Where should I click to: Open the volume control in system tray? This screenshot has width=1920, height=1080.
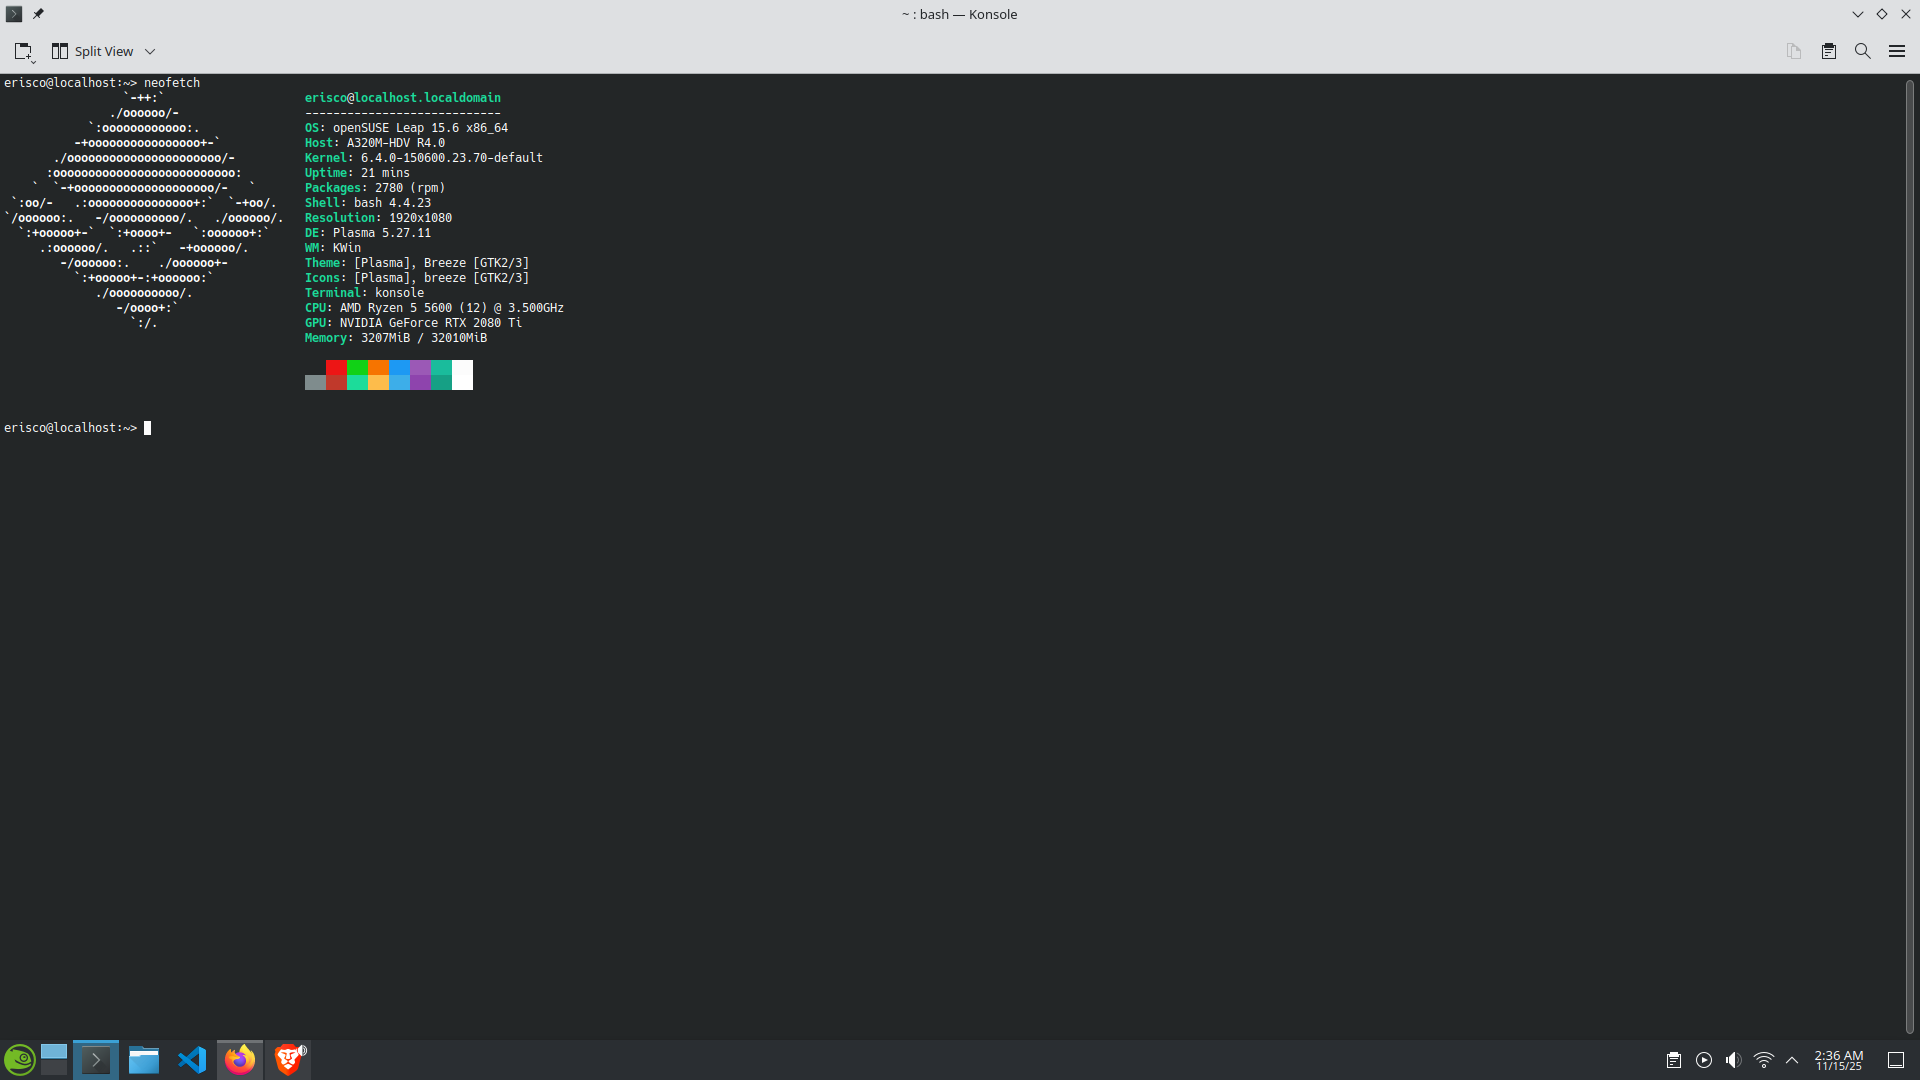1733,1060
